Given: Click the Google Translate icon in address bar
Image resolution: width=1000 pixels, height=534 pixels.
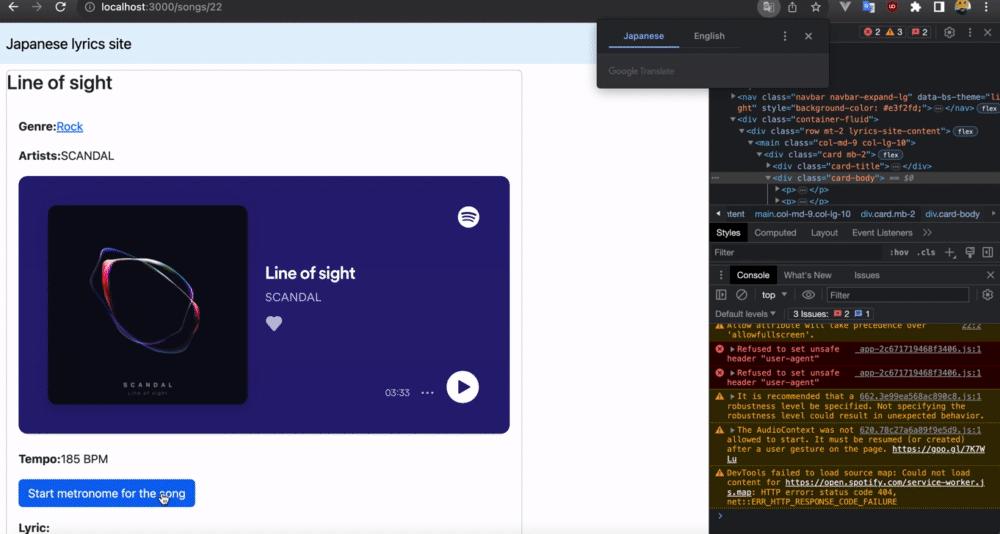Looking at the screenshot, I should (x=768, y=8).
